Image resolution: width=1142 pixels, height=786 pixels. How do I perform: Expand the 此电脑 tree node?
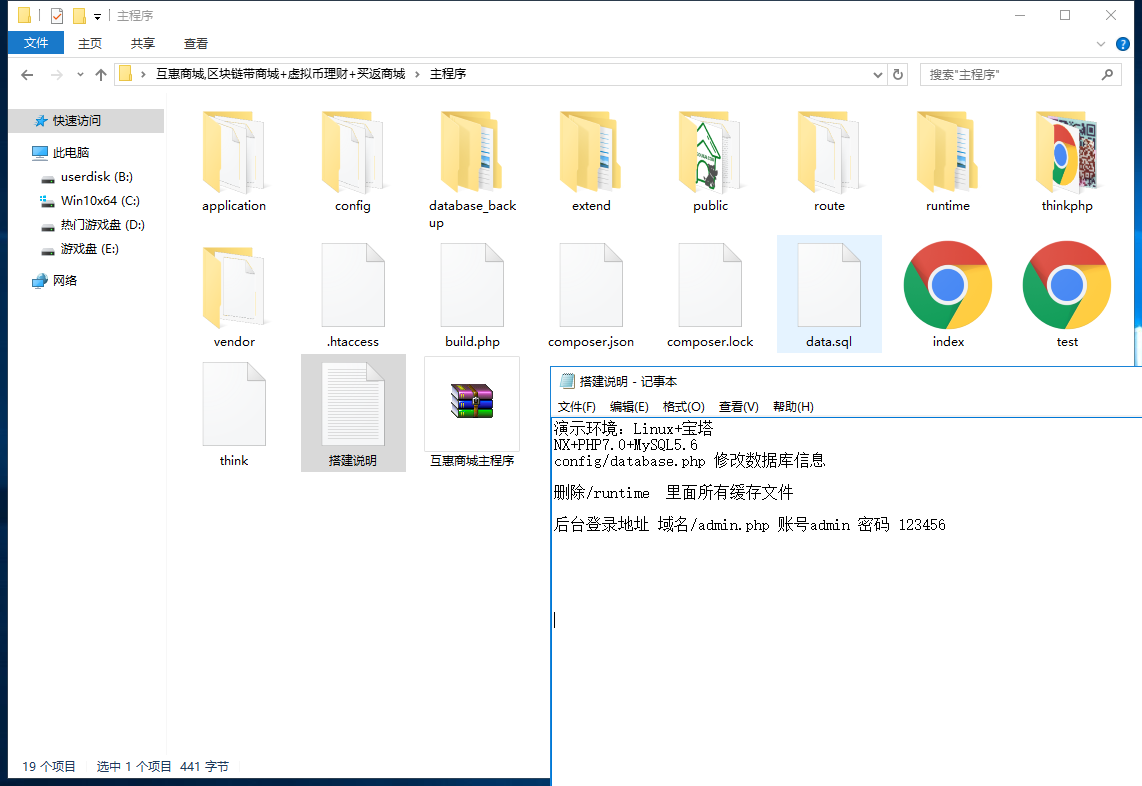22,150
